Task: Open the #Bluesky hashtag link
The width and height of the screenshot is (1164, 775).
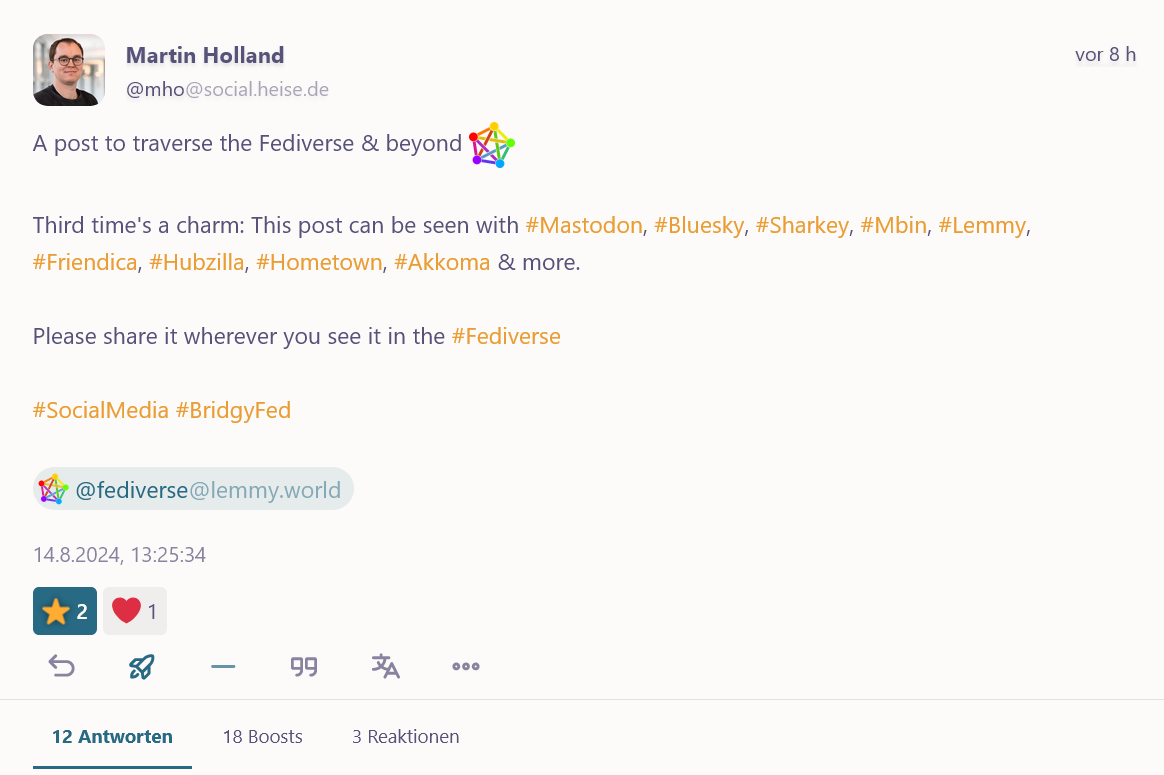Action: click(x=699, y=225)
